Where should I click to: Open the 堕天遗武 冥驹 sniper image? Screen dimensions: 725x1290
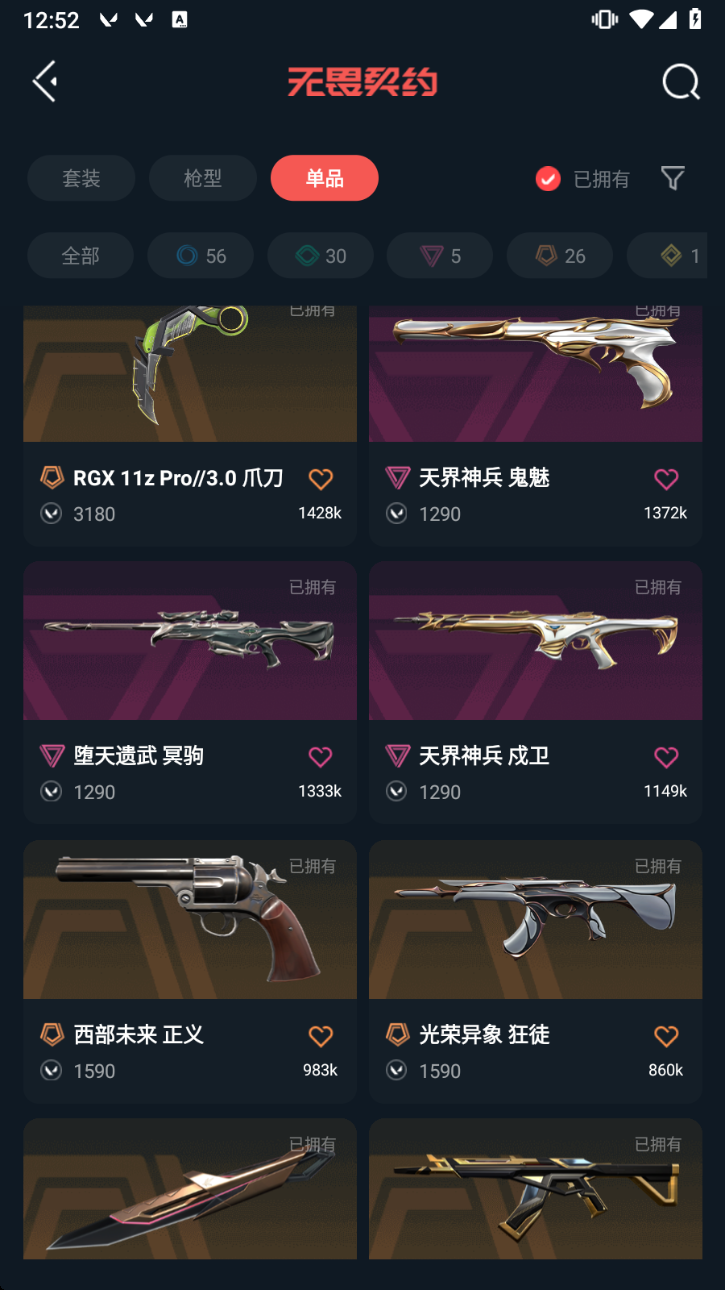pyautogui.click(x=190, y=640)
